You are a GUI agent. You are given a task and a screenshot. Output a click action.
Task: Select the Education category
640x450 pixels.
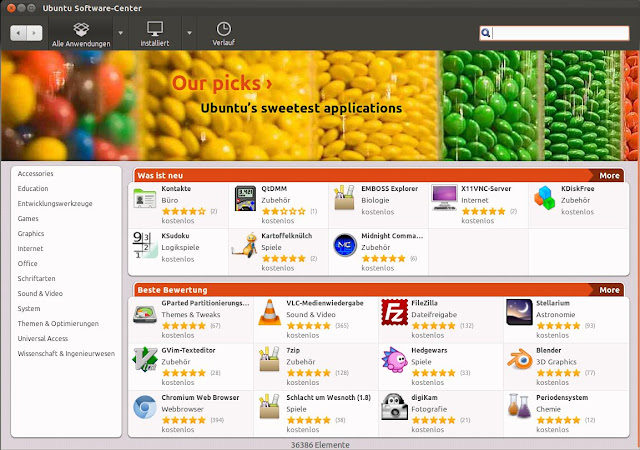33,189
